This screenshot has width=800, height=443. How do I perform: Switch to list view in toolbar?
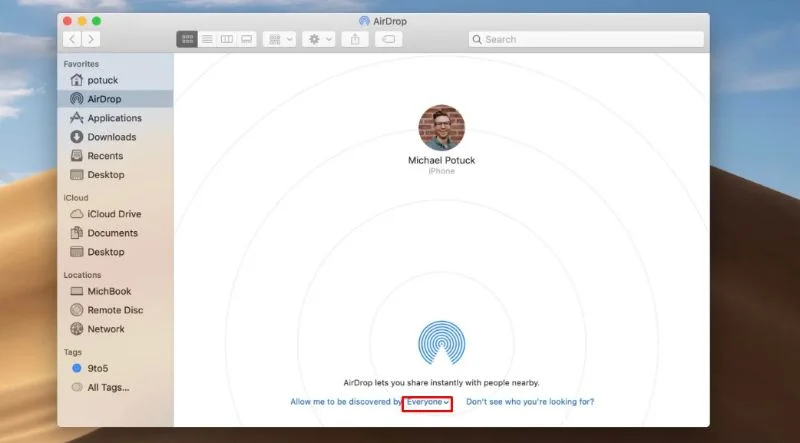207,39
